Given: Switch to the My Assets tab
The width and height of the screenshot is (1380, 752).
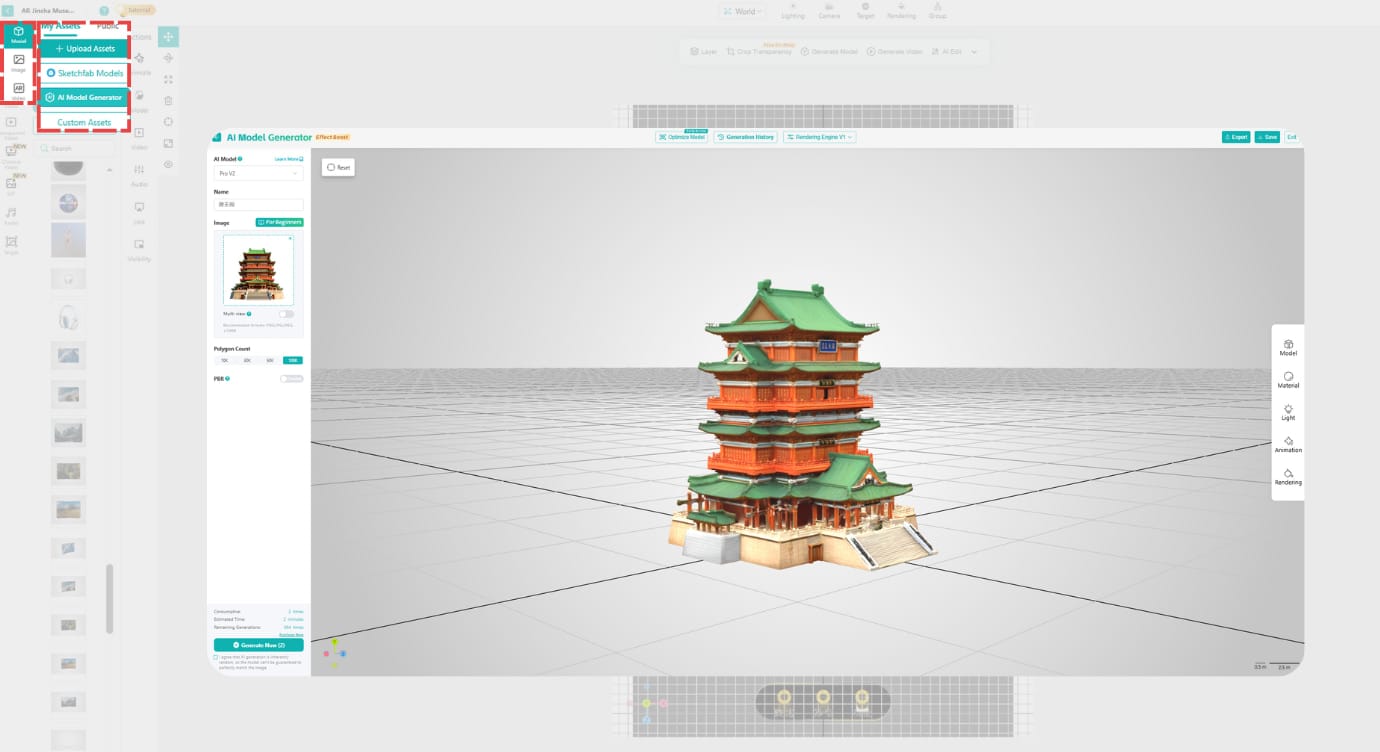Looking at the screenshot, I should 61,26.
